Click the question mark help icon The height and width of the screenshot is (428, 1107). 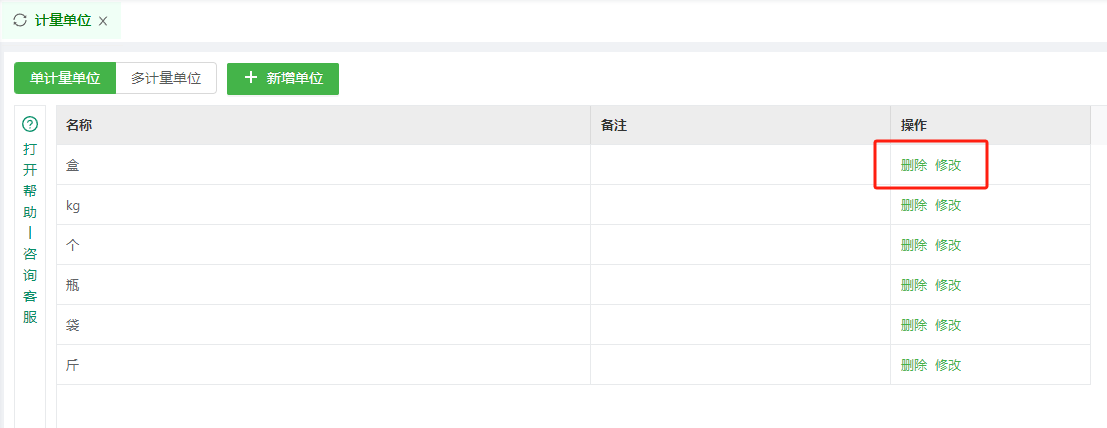tap(30, 124)
